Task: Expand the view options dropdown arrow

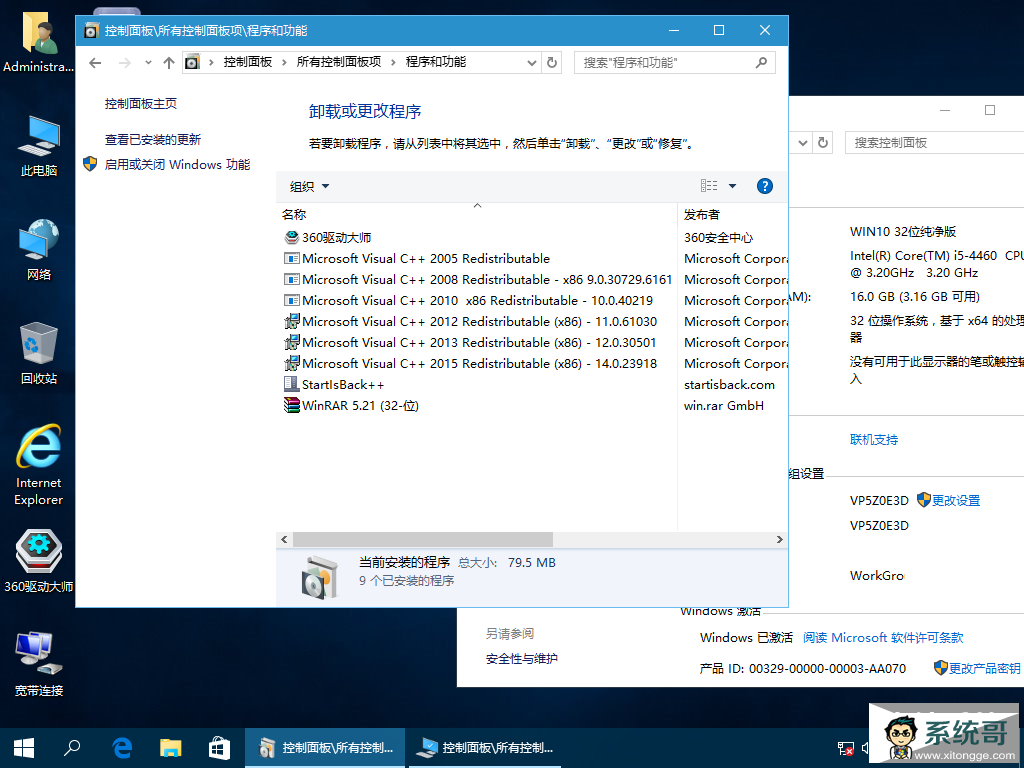Action: coord(732,186)
